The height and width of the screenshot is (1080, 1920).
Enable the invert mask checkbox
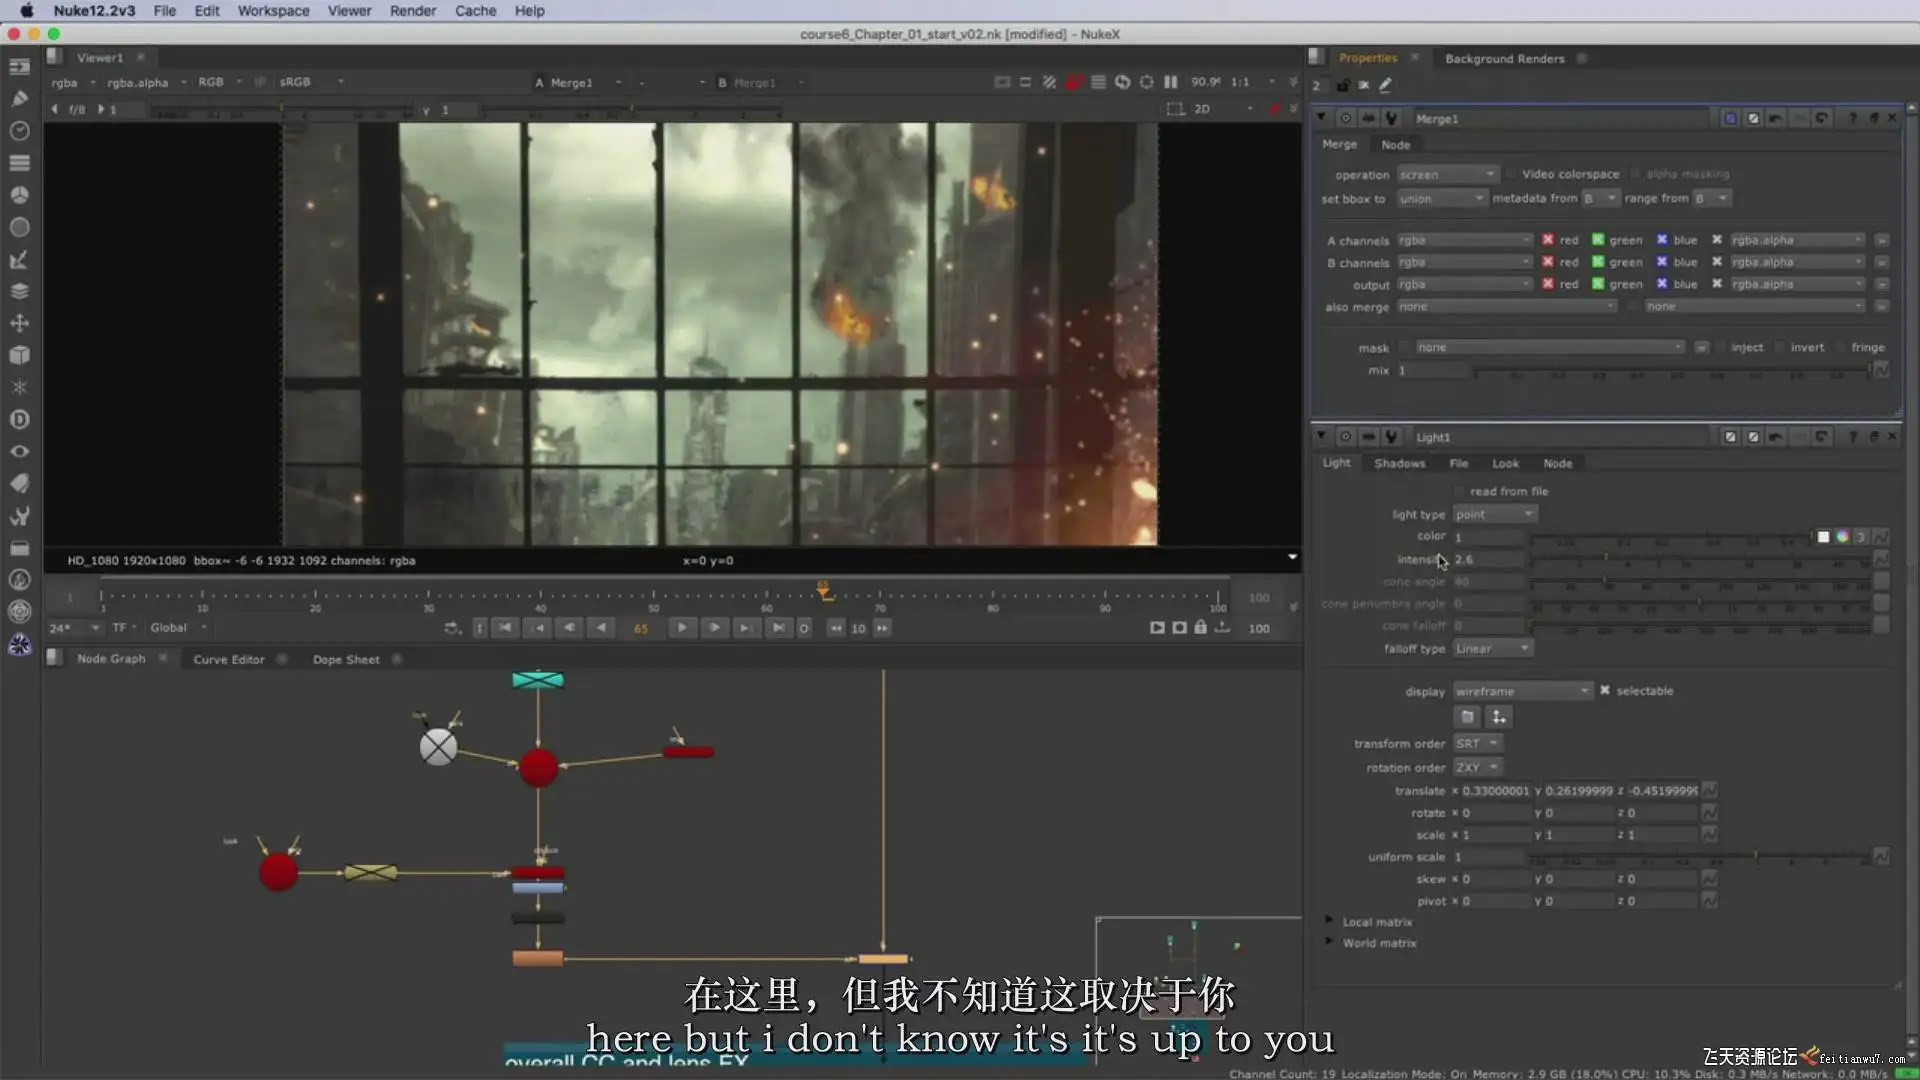point(1780,347)
